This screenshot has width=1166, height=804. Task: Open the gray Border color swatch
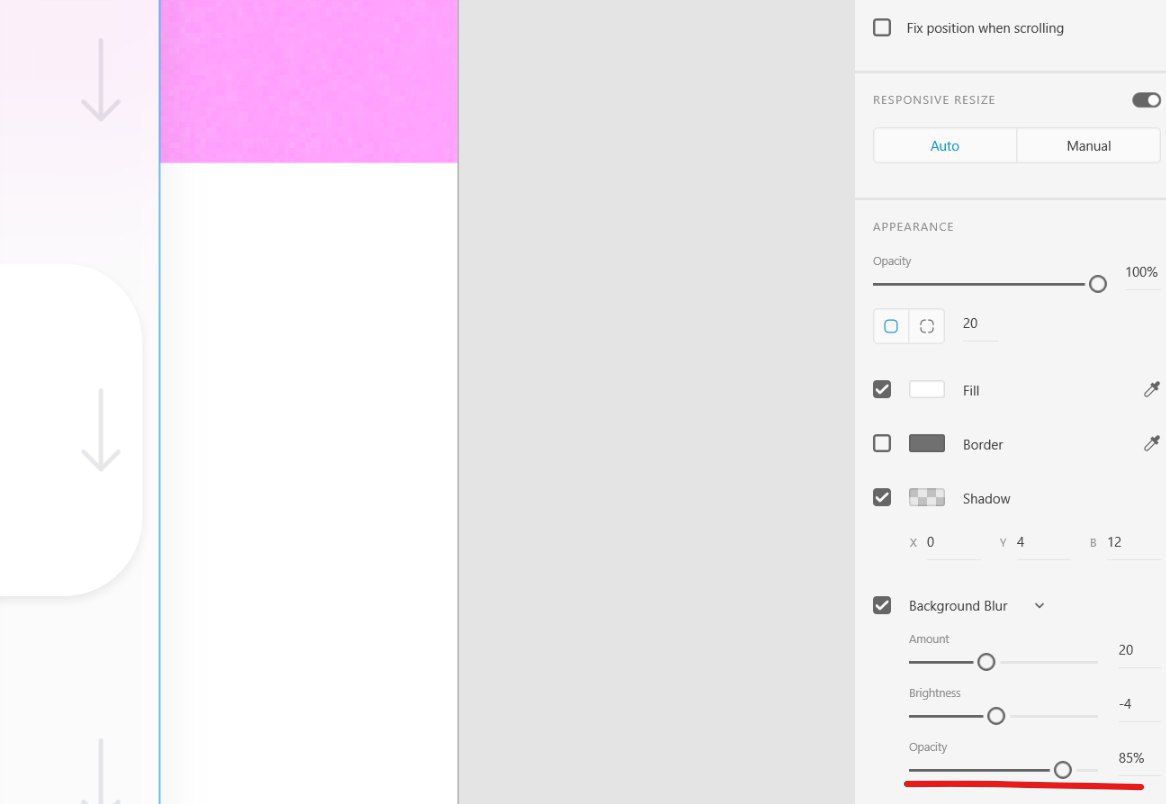(x=927, y=443)
